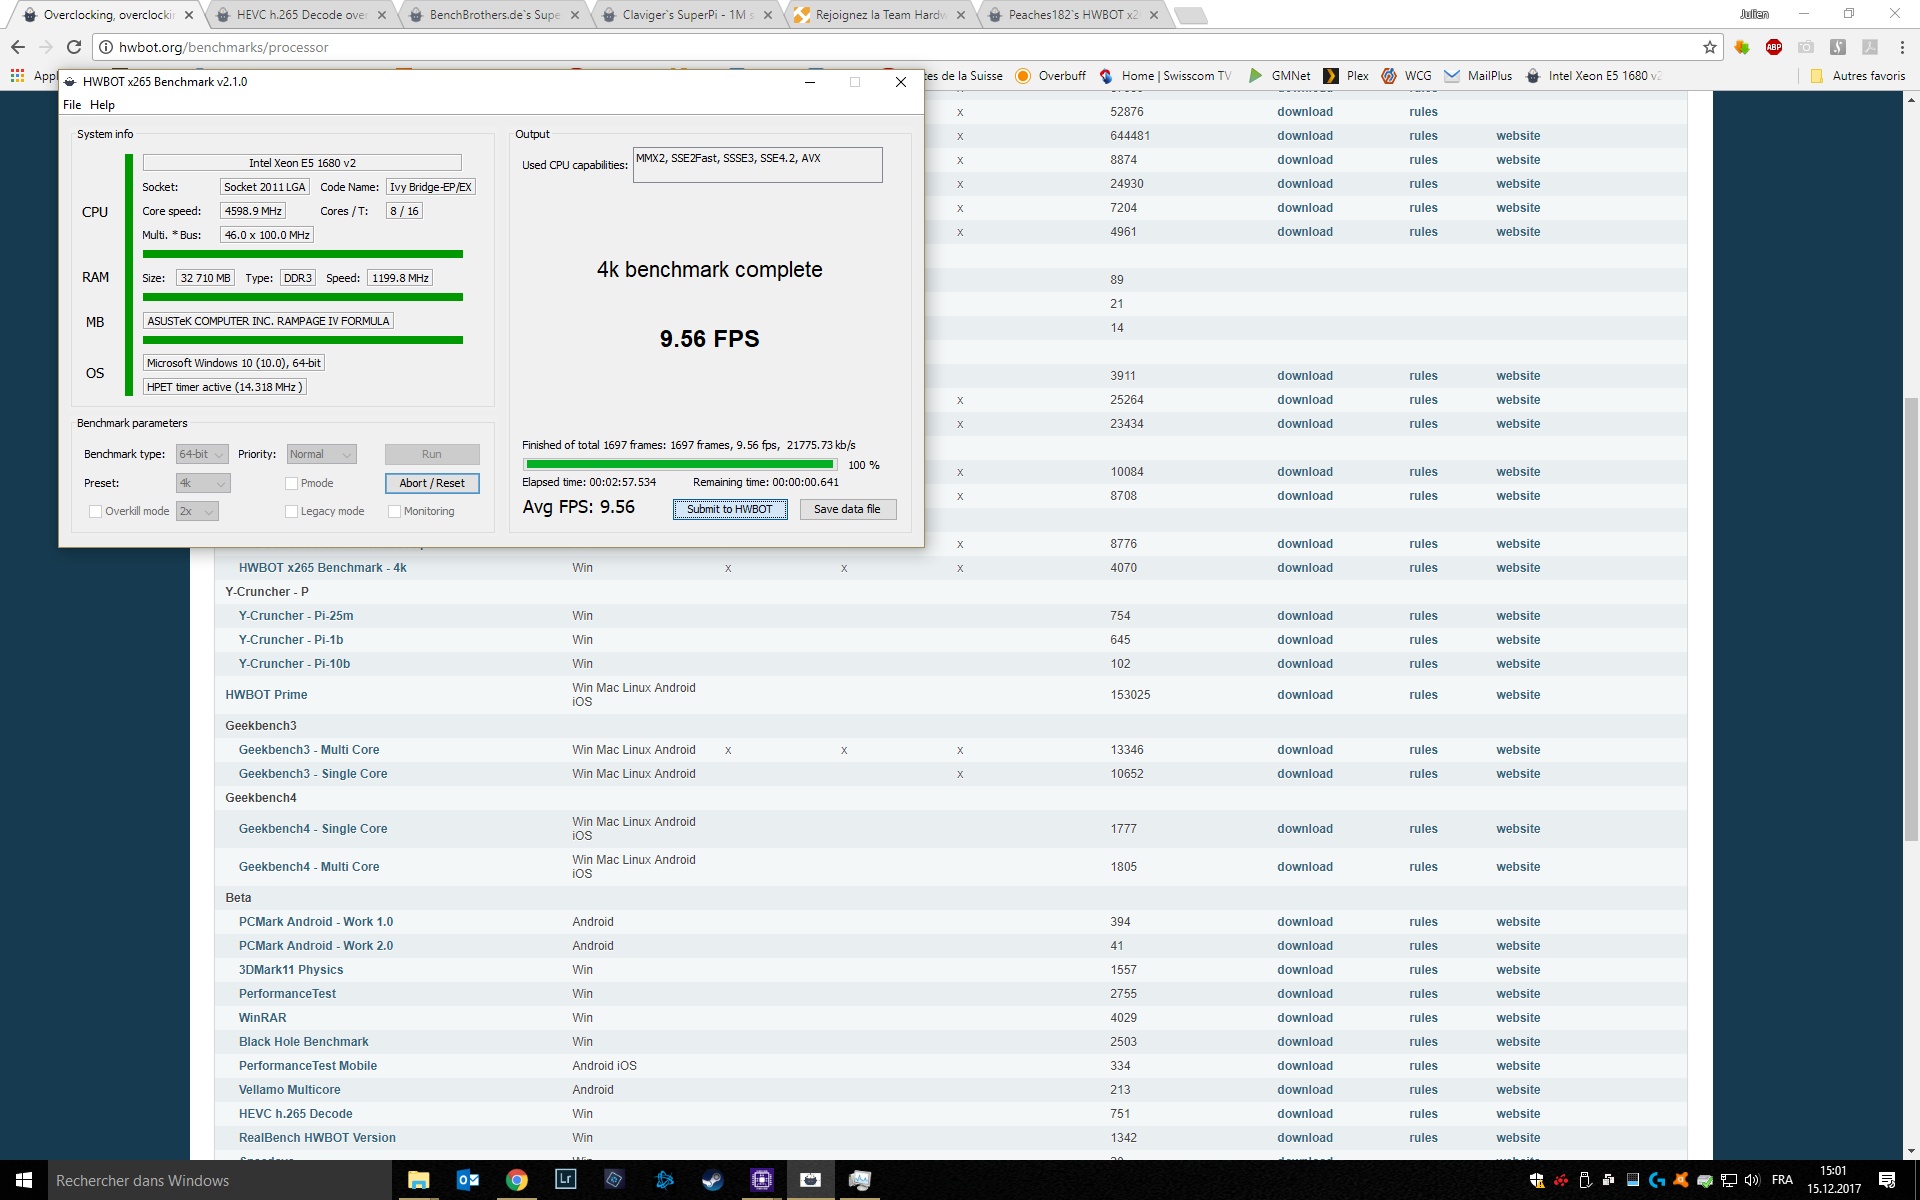Click the Windows Defender tray icon
1920x1200 pixels.
point(1537,1180)
